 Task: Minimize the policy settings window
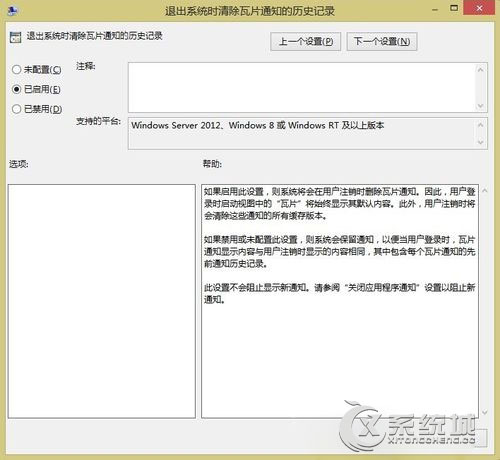(x=435, y=10)
